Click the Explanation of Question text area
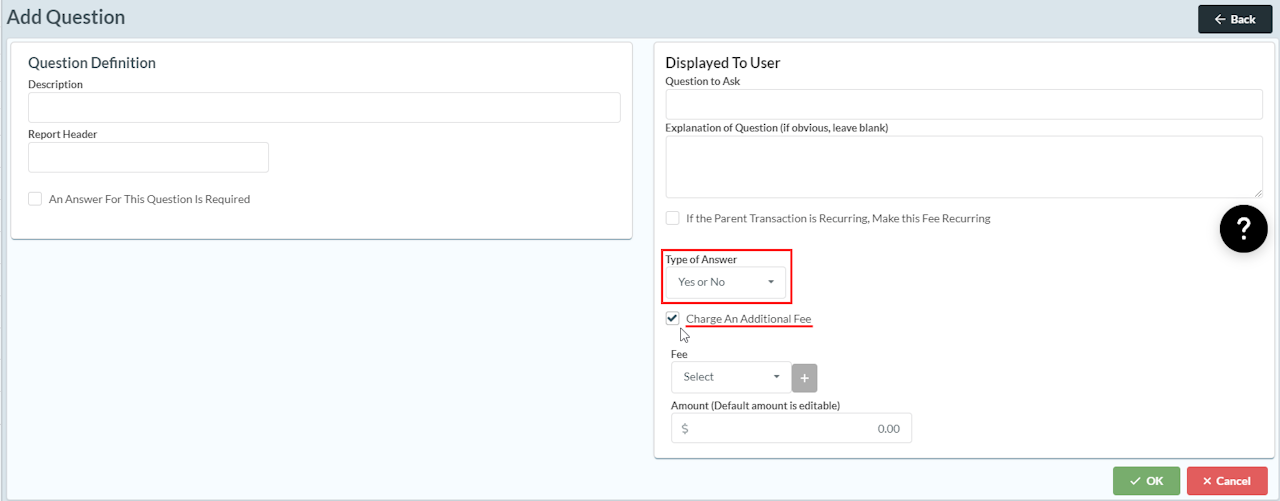Image resolution: width=1280 pixels, height=501 pixels. (x=963, y=167)
